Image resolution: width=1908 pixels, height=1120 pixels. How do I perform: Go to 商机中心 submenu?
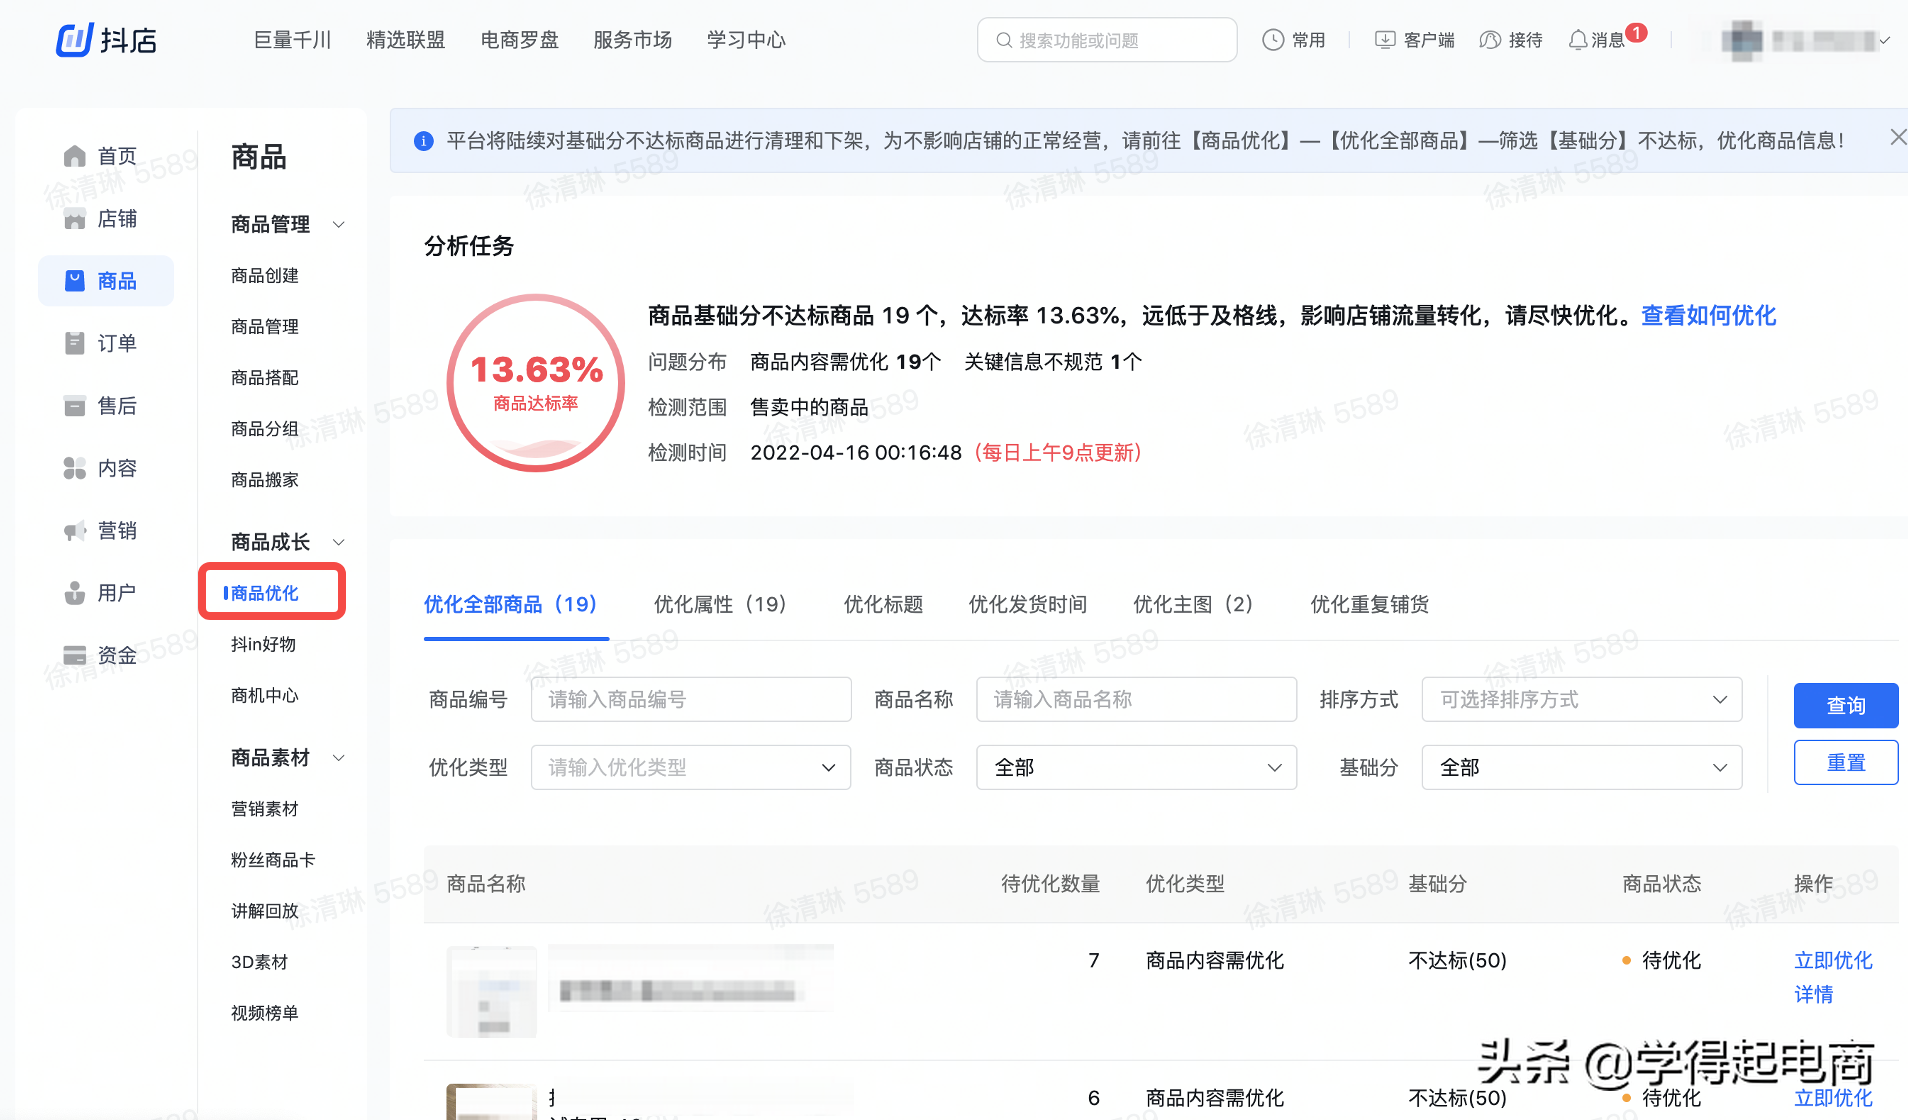pyautogui.click(x=265, y=695)
